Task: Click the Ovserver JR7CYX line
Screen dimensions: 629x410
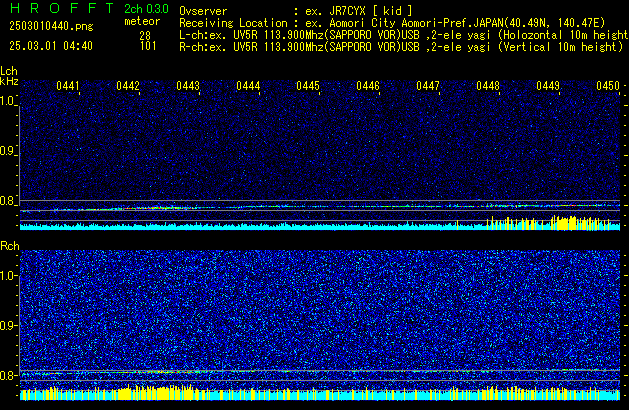Action: pos(296,11)
